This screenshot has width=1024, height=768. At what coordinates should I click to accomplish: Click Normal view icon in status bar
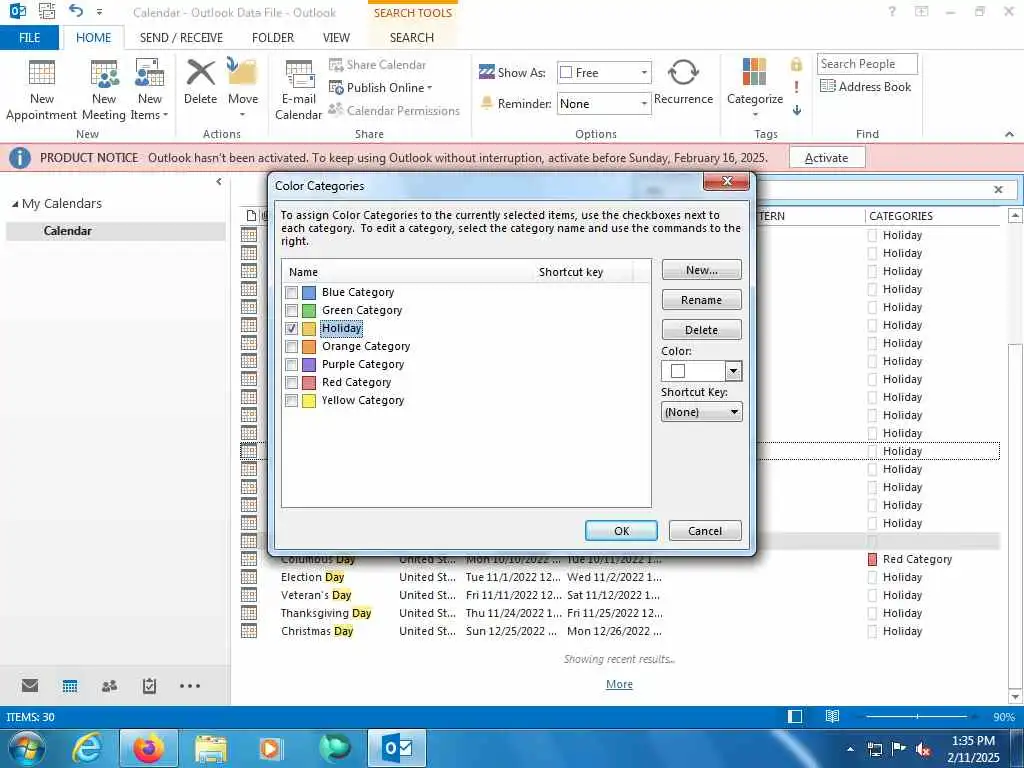pyautogui.click(x=795, y=716)
